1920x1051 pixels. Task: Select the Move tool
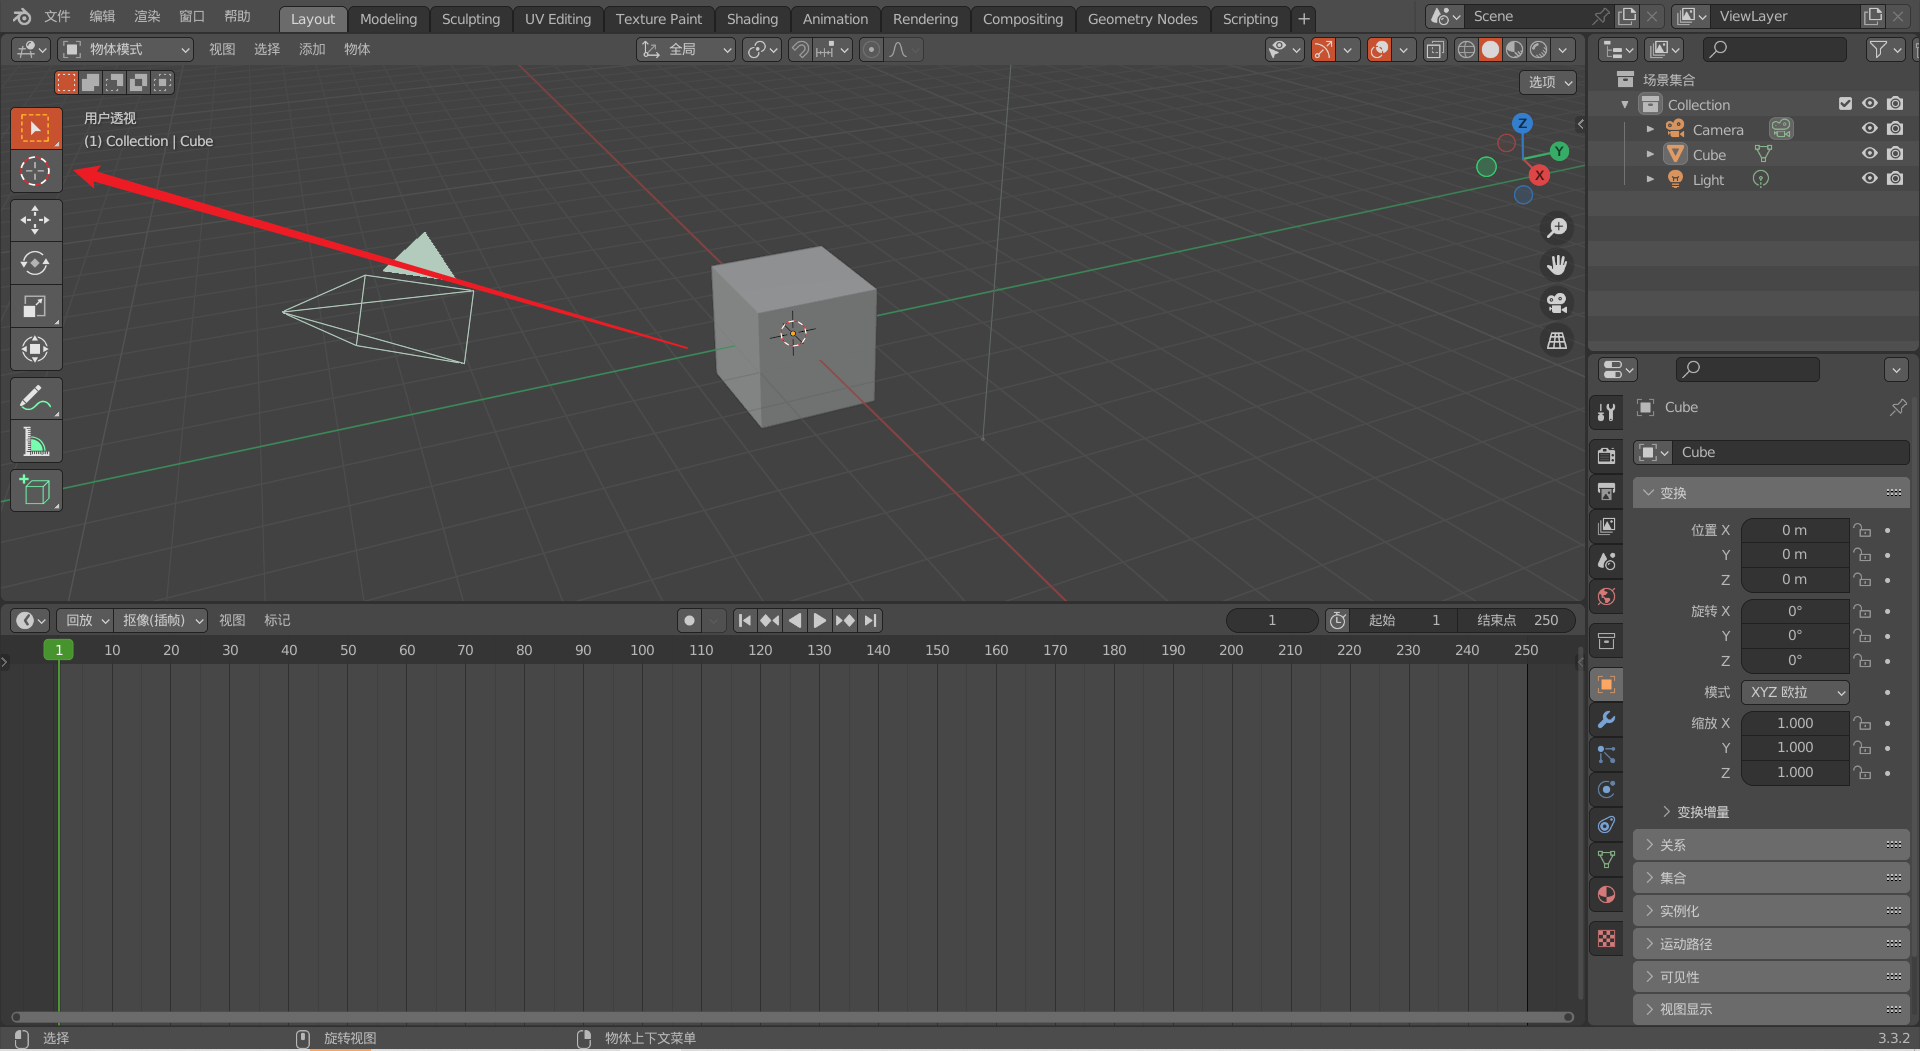point(36,220)
